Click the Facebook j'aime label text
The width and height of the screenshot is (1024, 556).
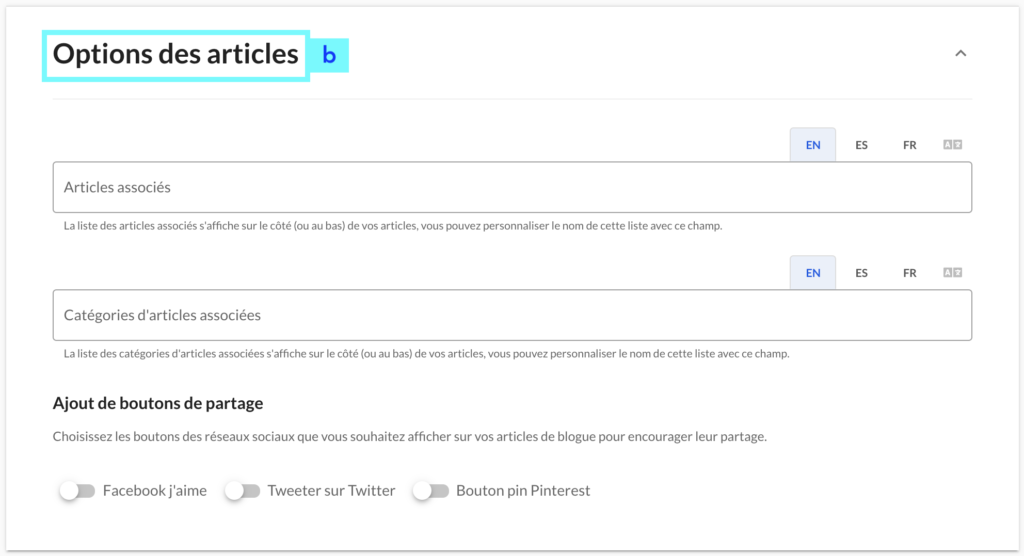(155, 491)
